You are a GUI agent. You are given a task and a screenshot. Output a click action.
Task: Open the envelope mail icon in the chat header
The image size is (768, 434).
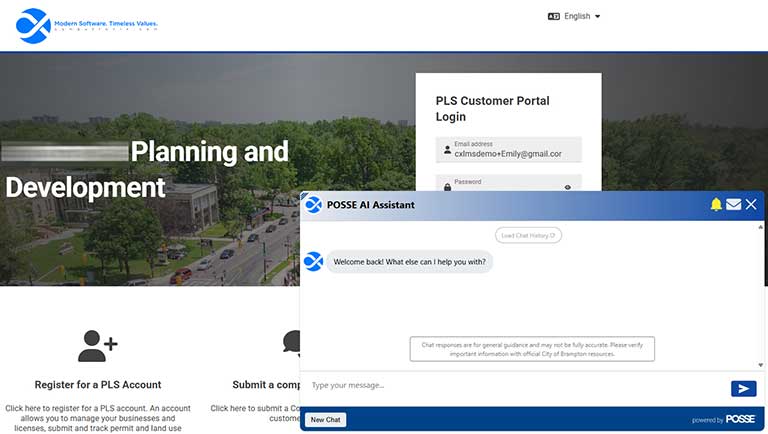point(733,205)
